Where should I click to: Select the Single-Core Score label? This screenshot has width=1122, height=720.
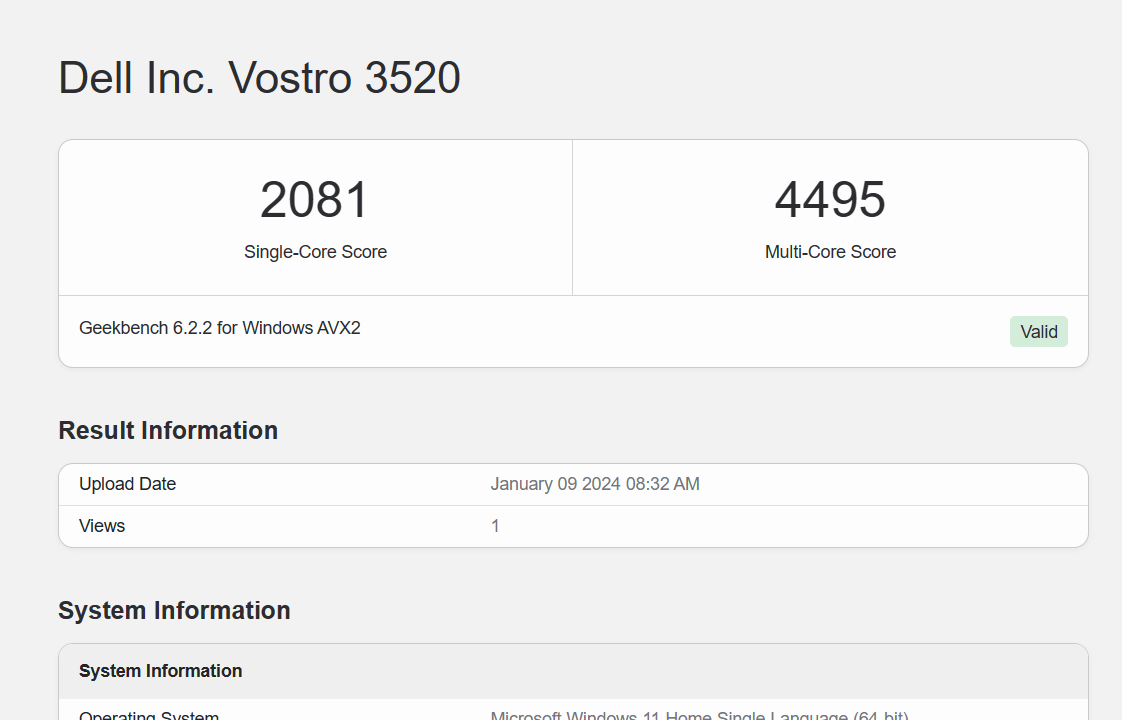point(315,252)
